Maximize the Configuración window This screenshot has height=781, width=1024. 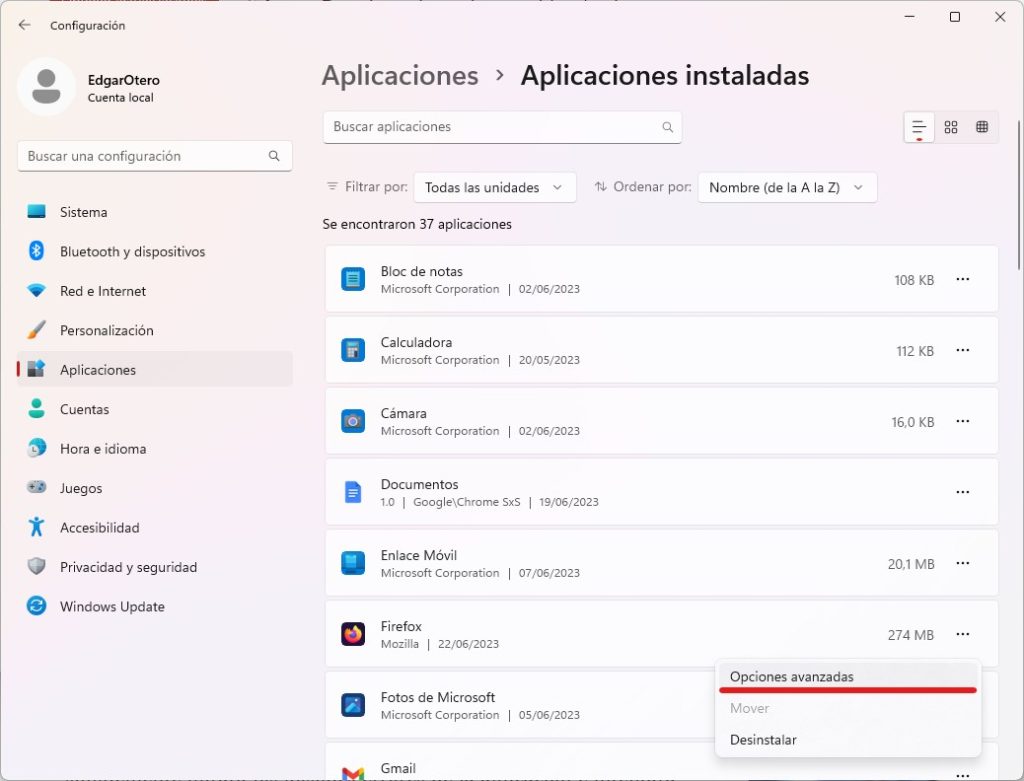[955, 17]
